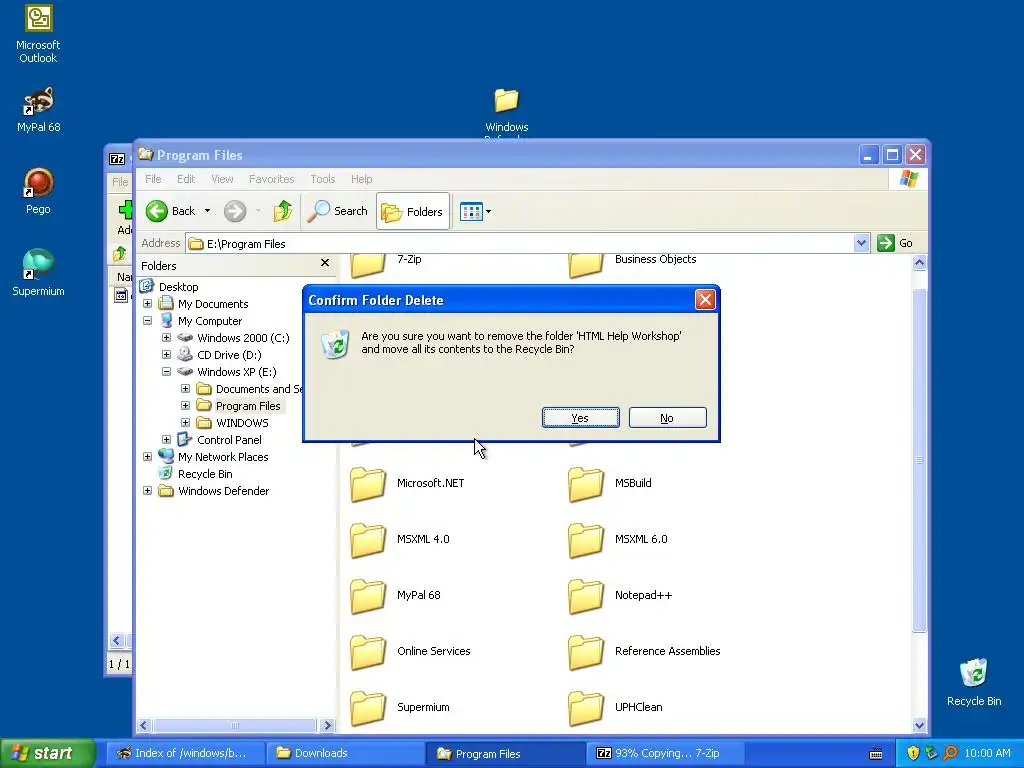Click the Go button beside address bar

[895, 243]
